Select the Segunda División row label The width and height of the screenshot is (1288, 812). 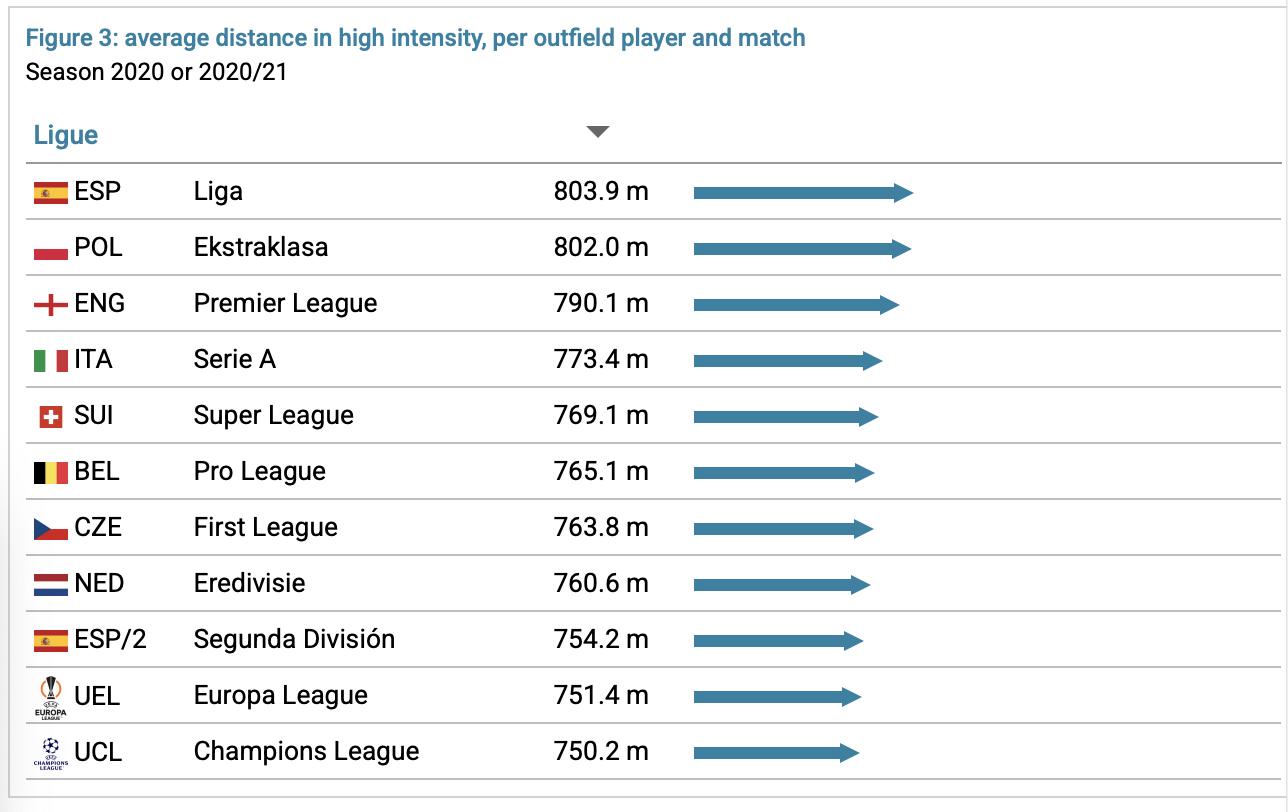tap(294, 640)
